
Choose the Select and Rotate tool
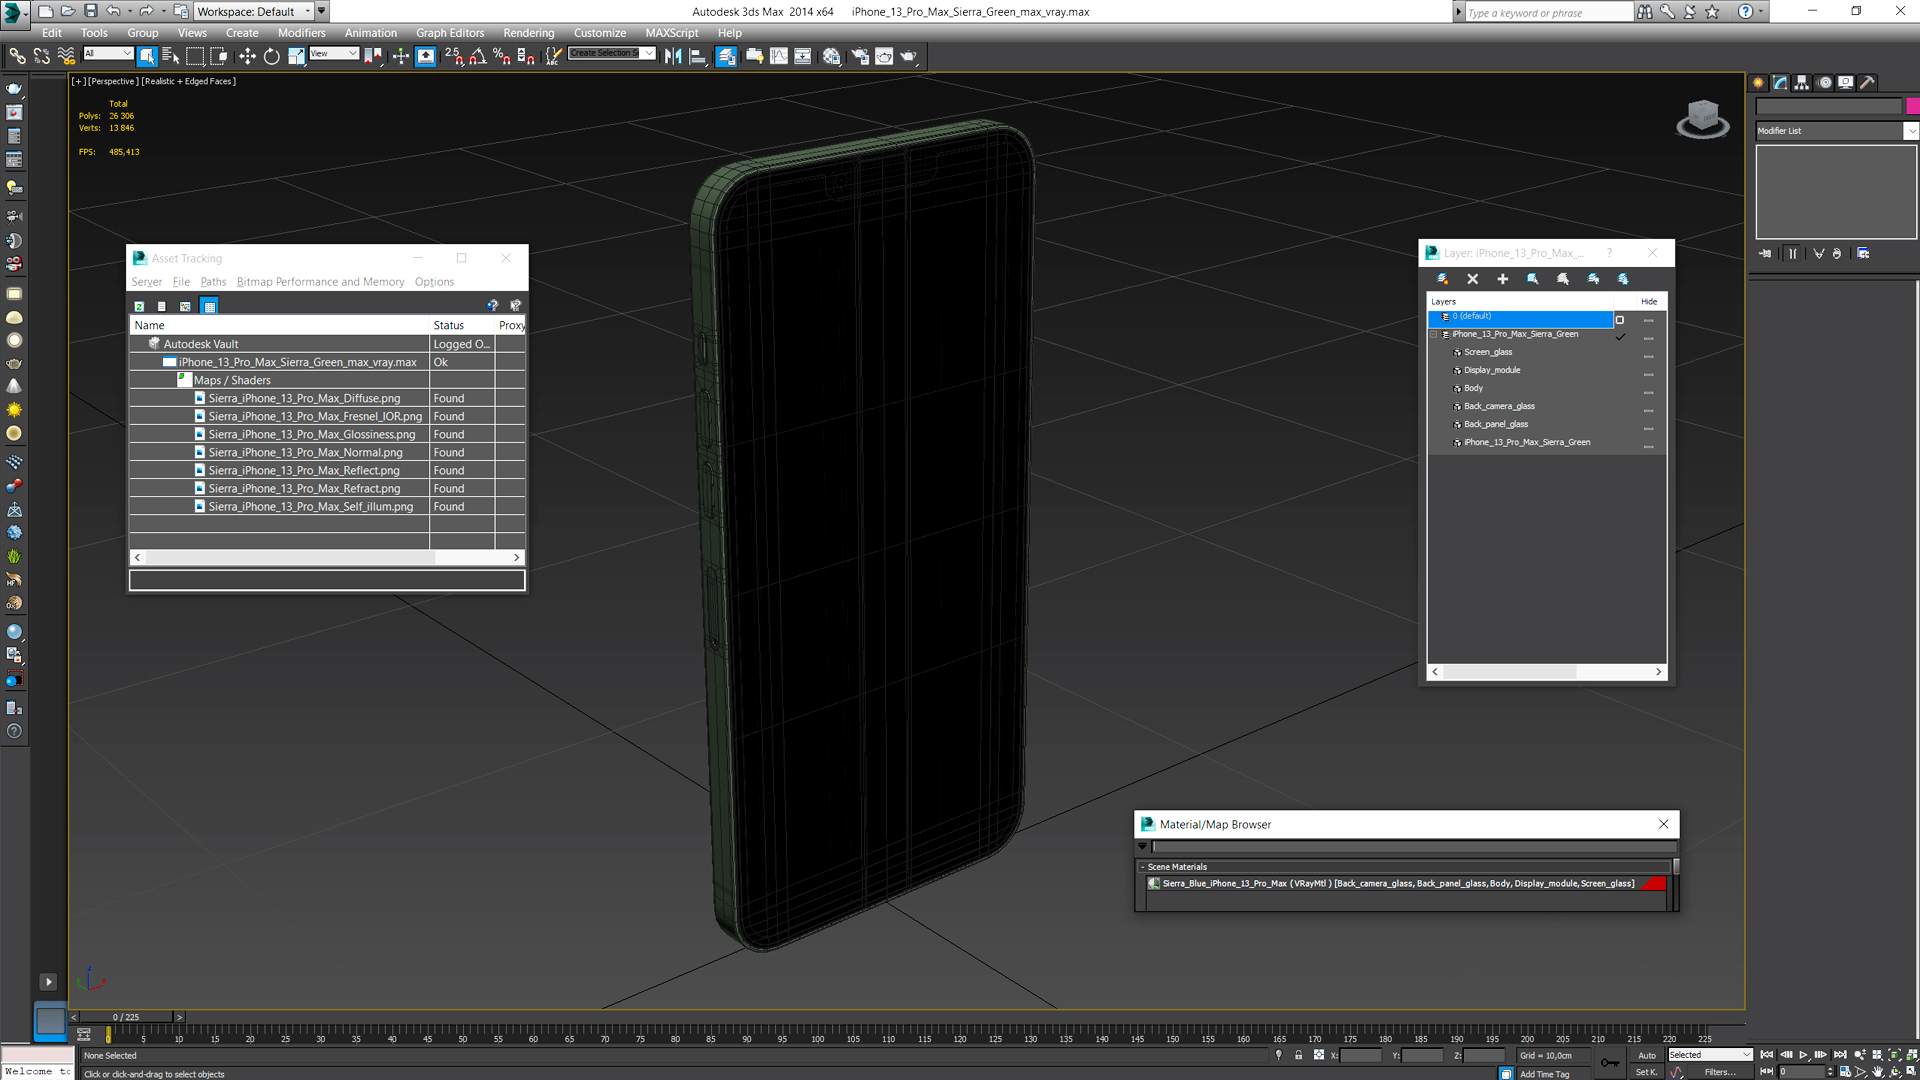tap(271, 56)
